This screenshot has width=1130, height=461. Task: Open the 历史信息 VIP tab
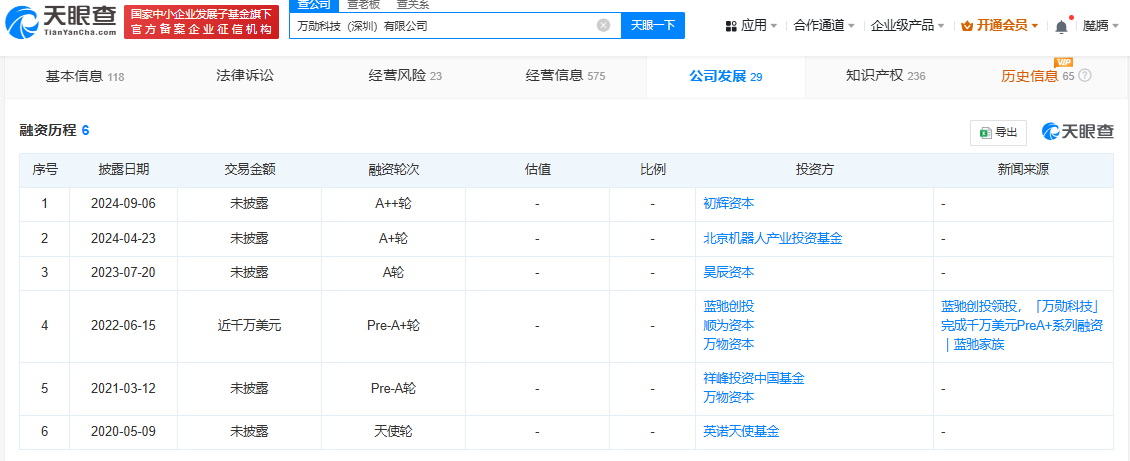[1038, 76]
